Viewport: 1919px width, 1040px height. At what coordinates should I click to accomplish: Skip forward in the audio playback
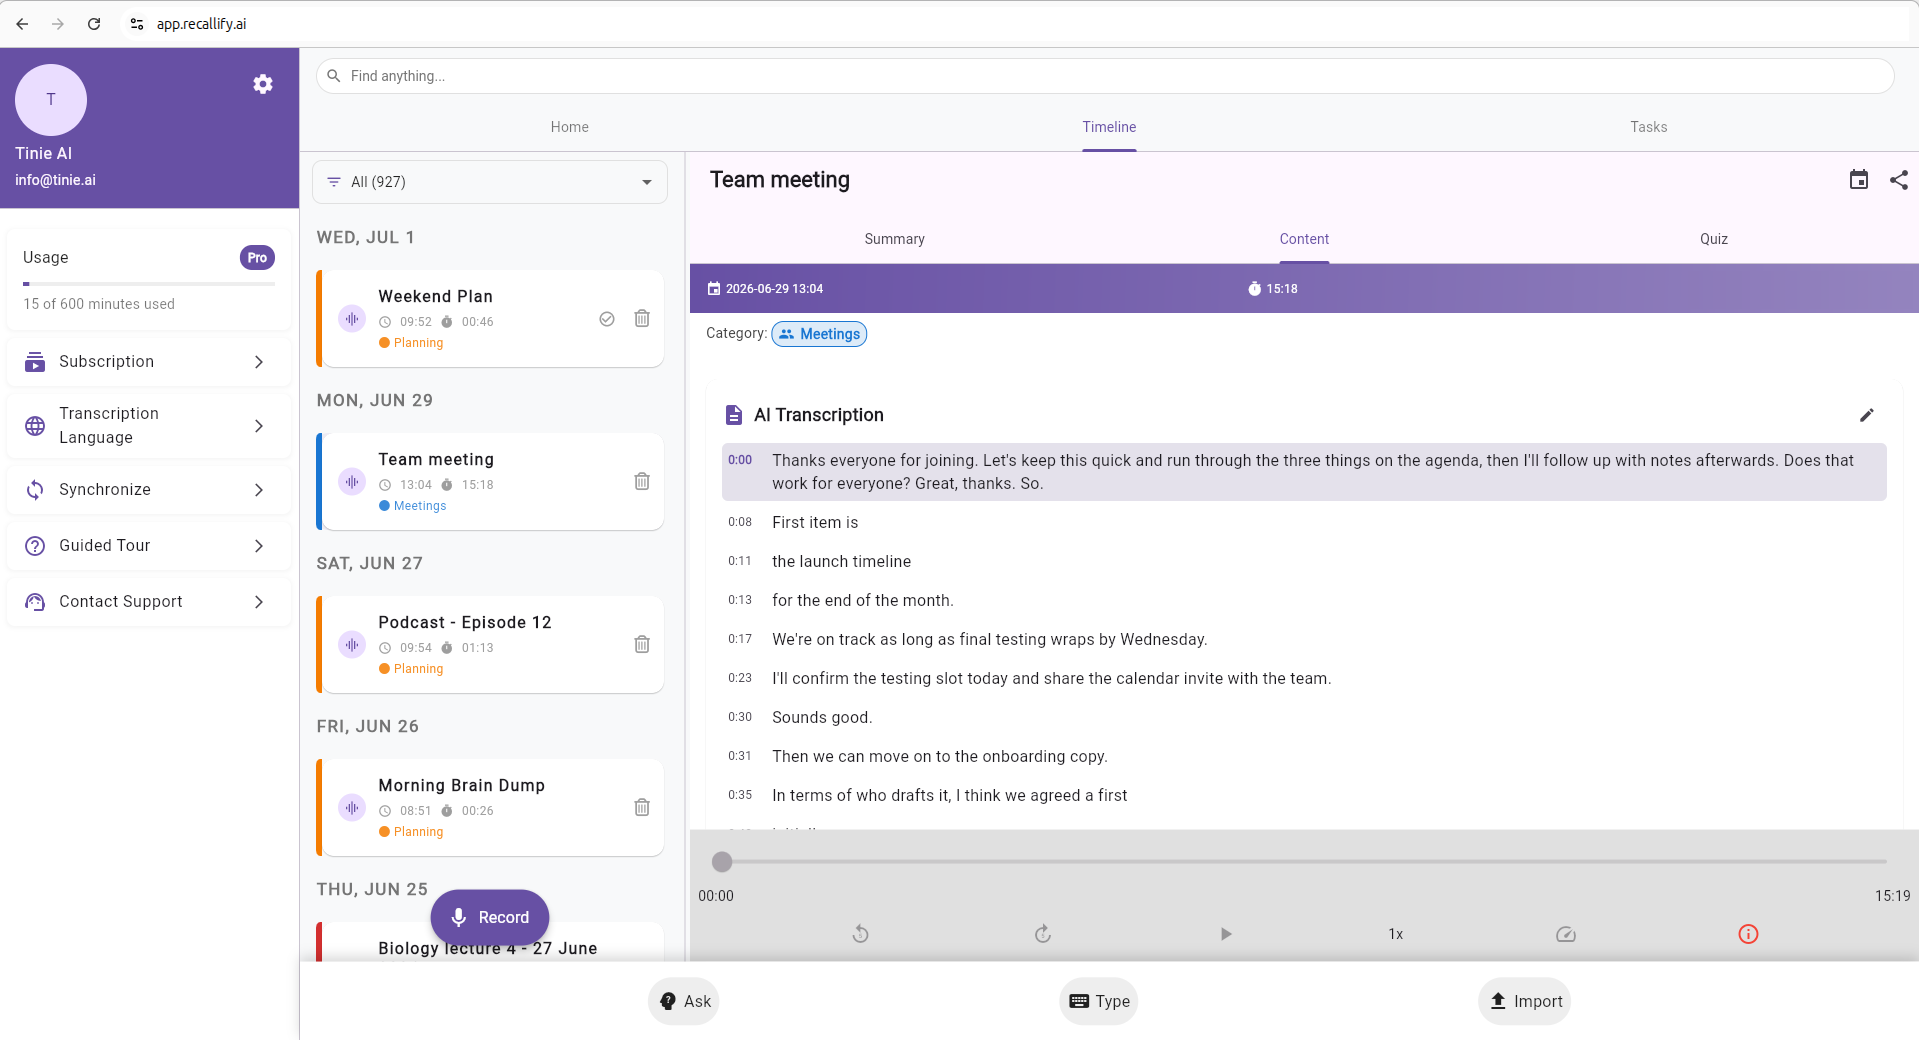tap(1043, 934)
